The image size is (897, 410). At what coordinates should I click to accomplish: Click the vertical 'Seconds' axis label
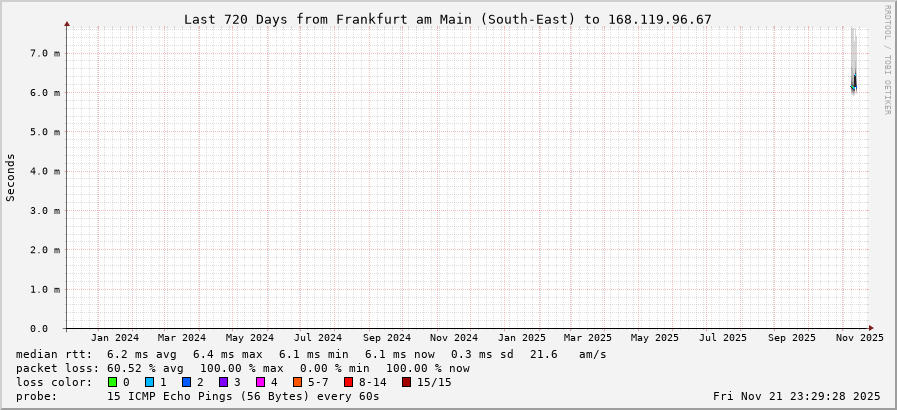(11, 177)
